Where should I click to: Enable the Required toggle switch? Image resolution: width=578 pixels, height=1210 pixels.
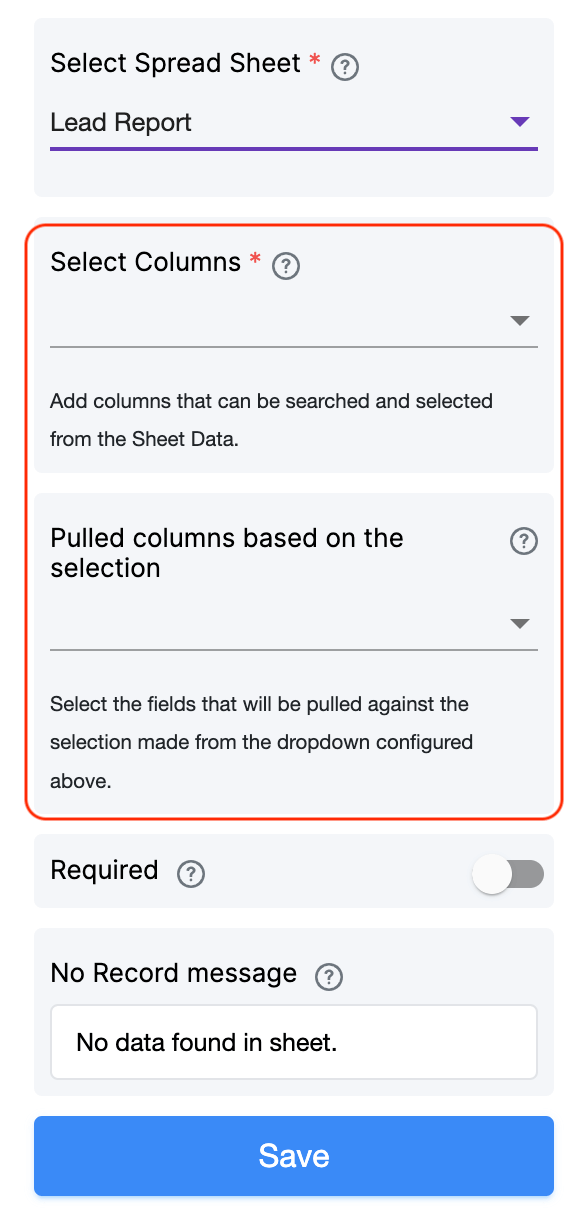pyautogui.click(x=509, y=873)
